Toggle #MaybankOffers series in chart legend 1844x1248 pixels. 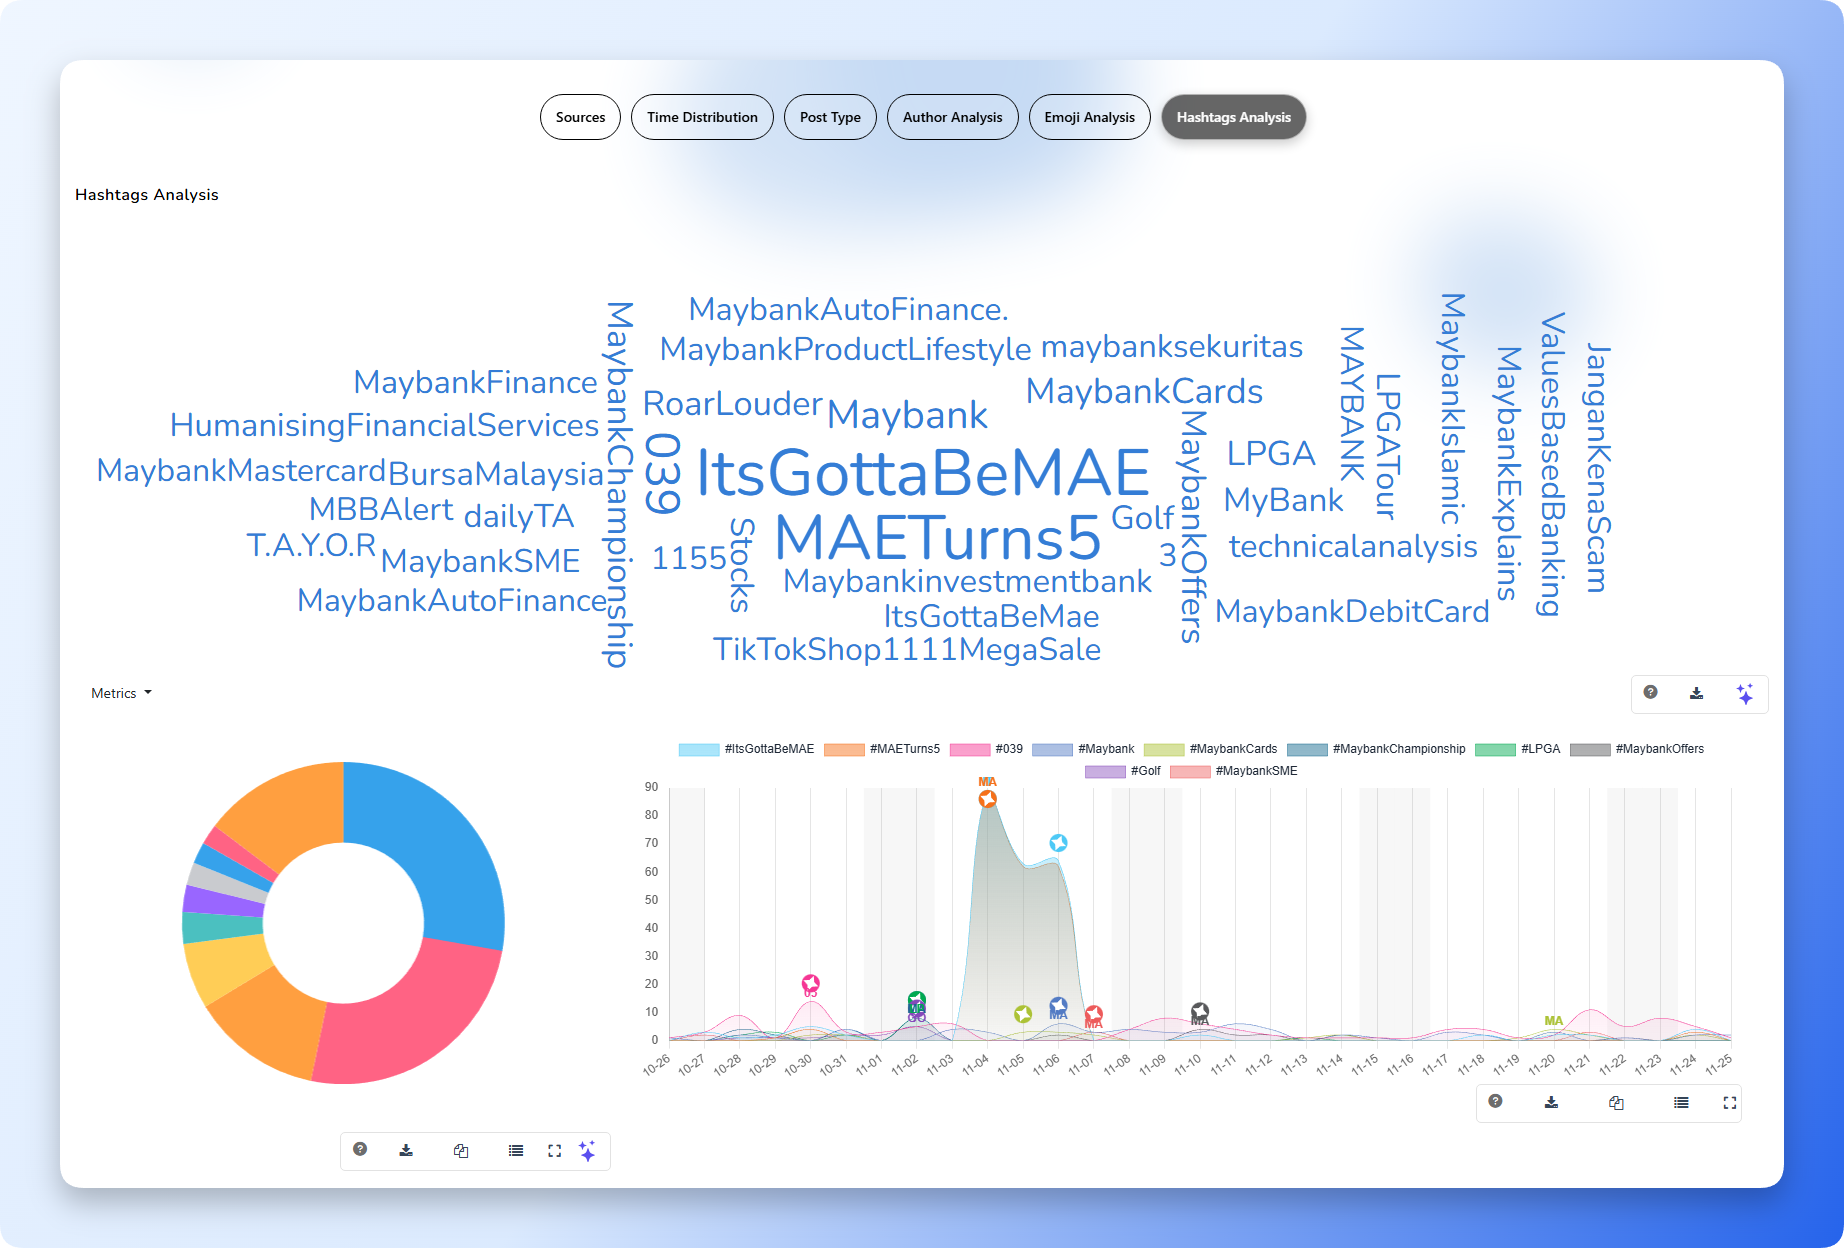point(1637,749)
